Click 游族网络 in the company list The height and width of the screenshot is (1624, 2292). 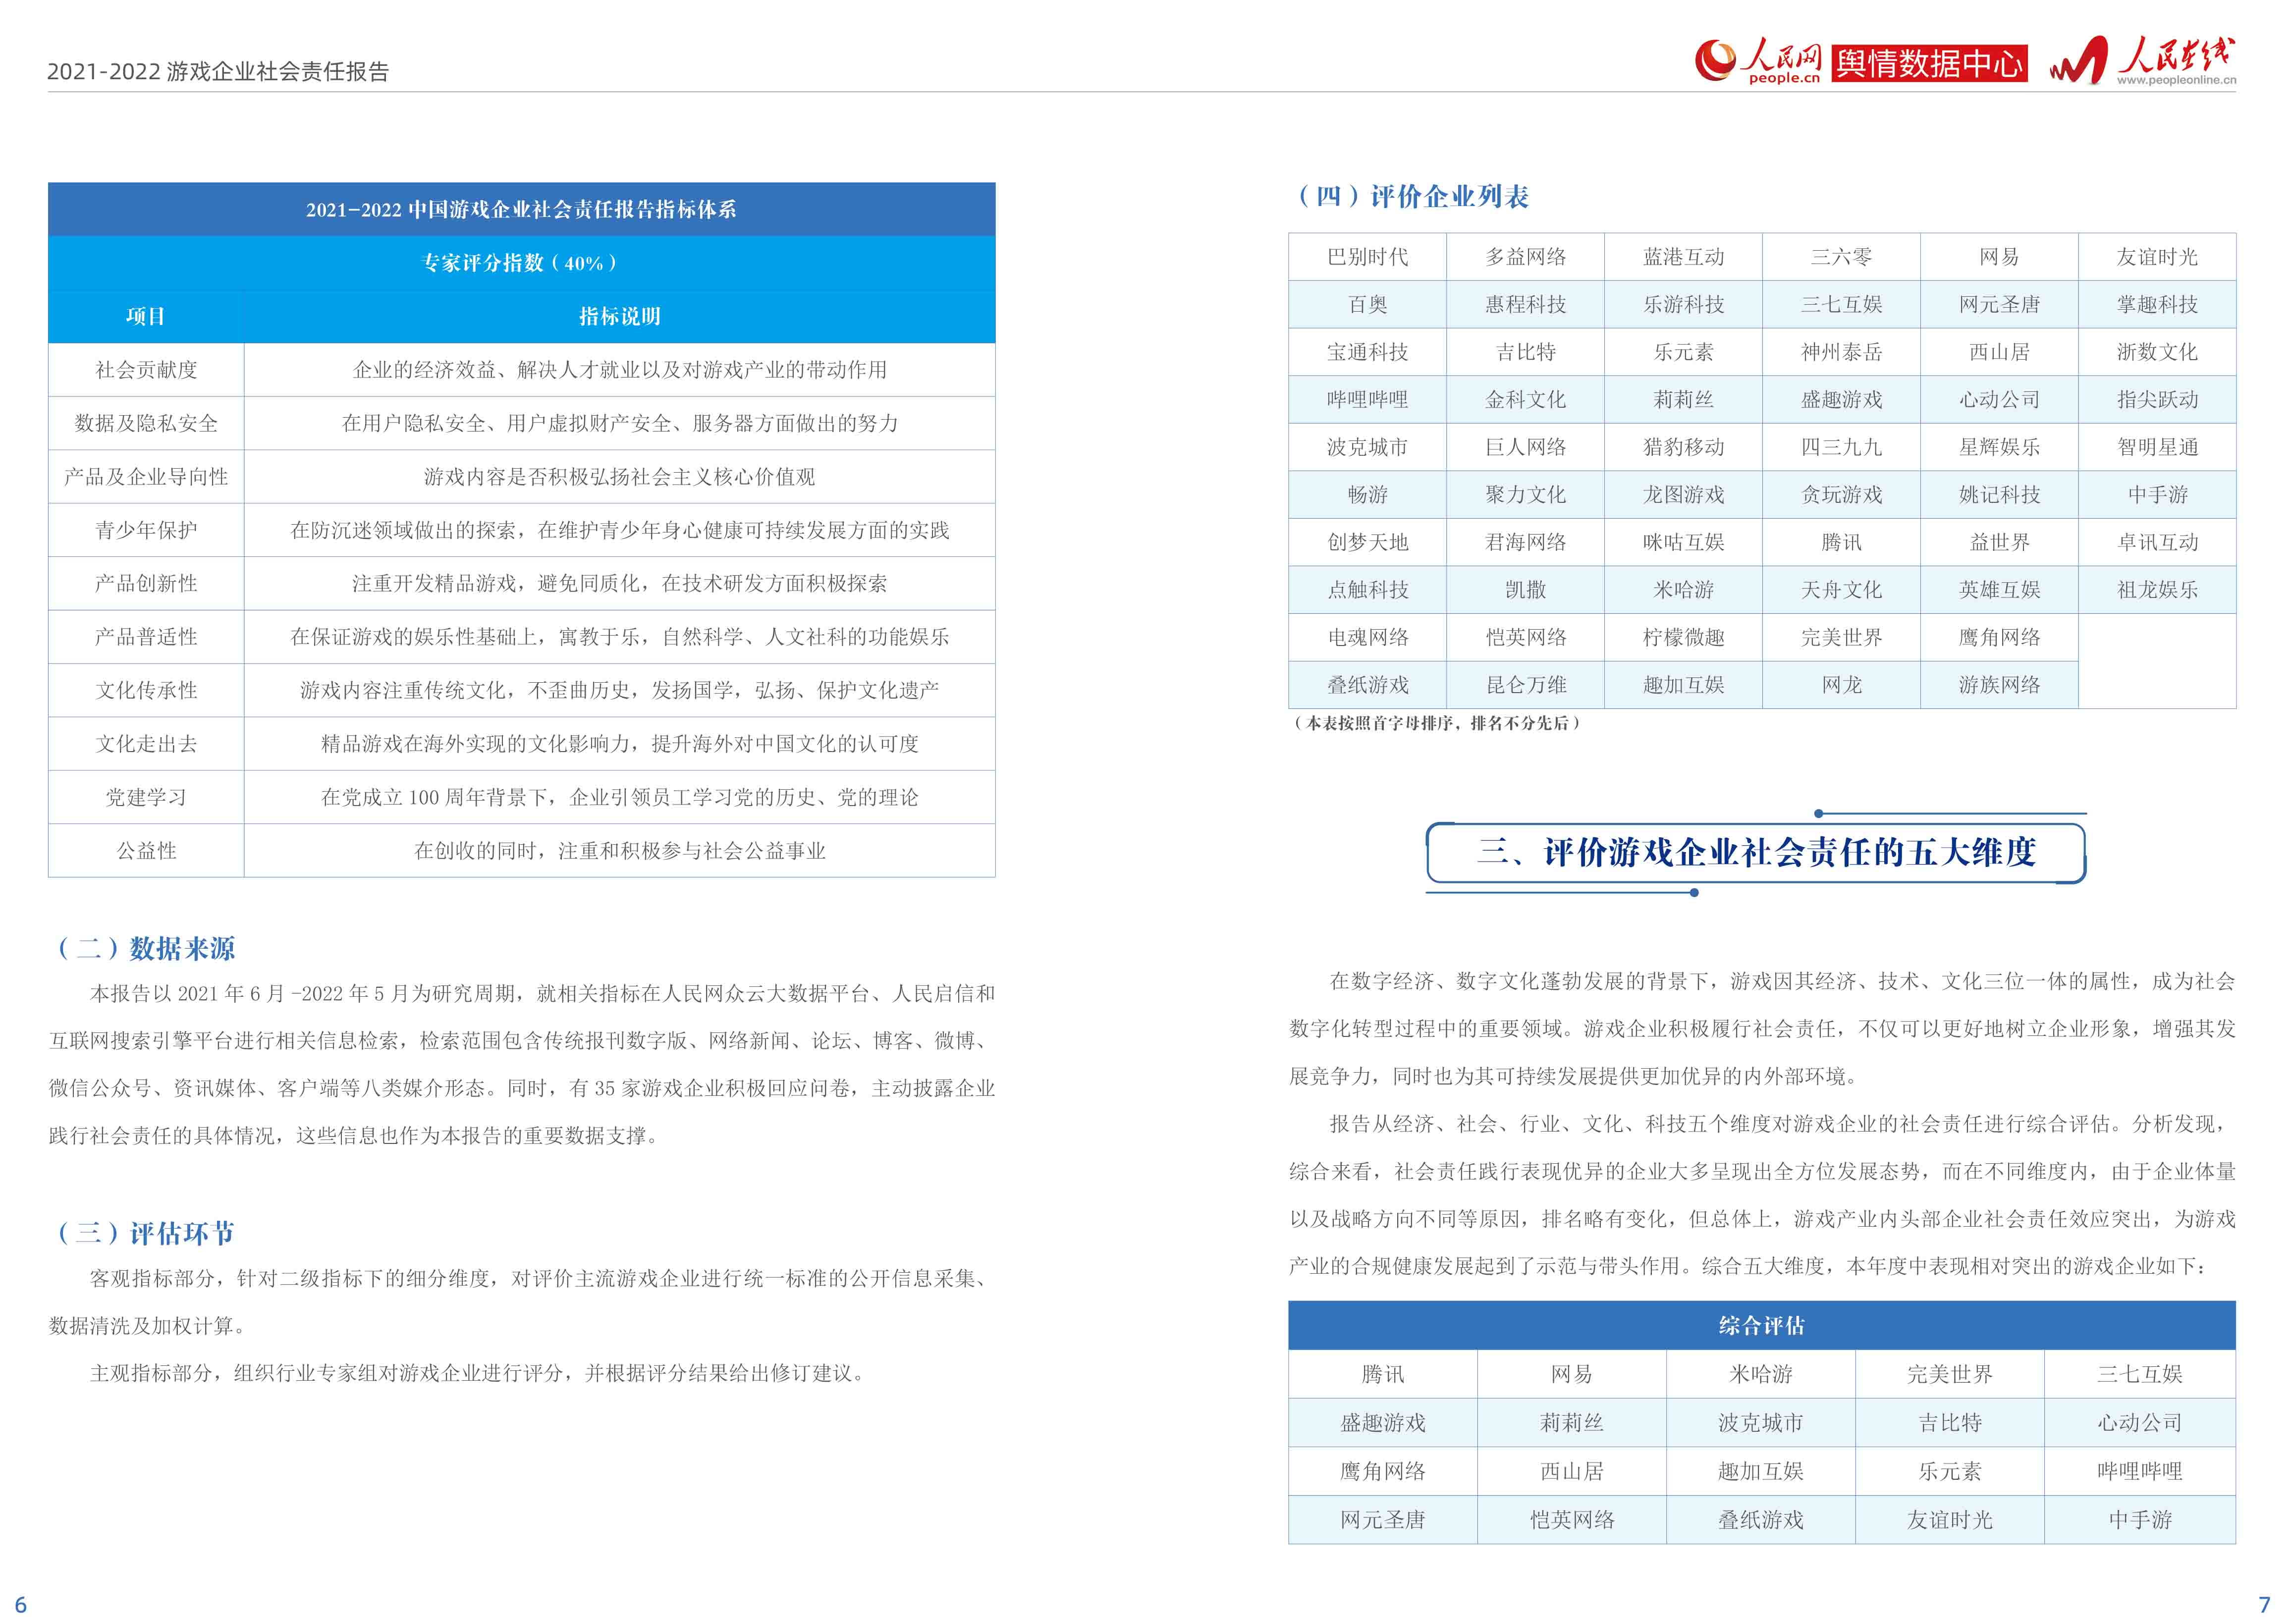[x=1999, y=685]
